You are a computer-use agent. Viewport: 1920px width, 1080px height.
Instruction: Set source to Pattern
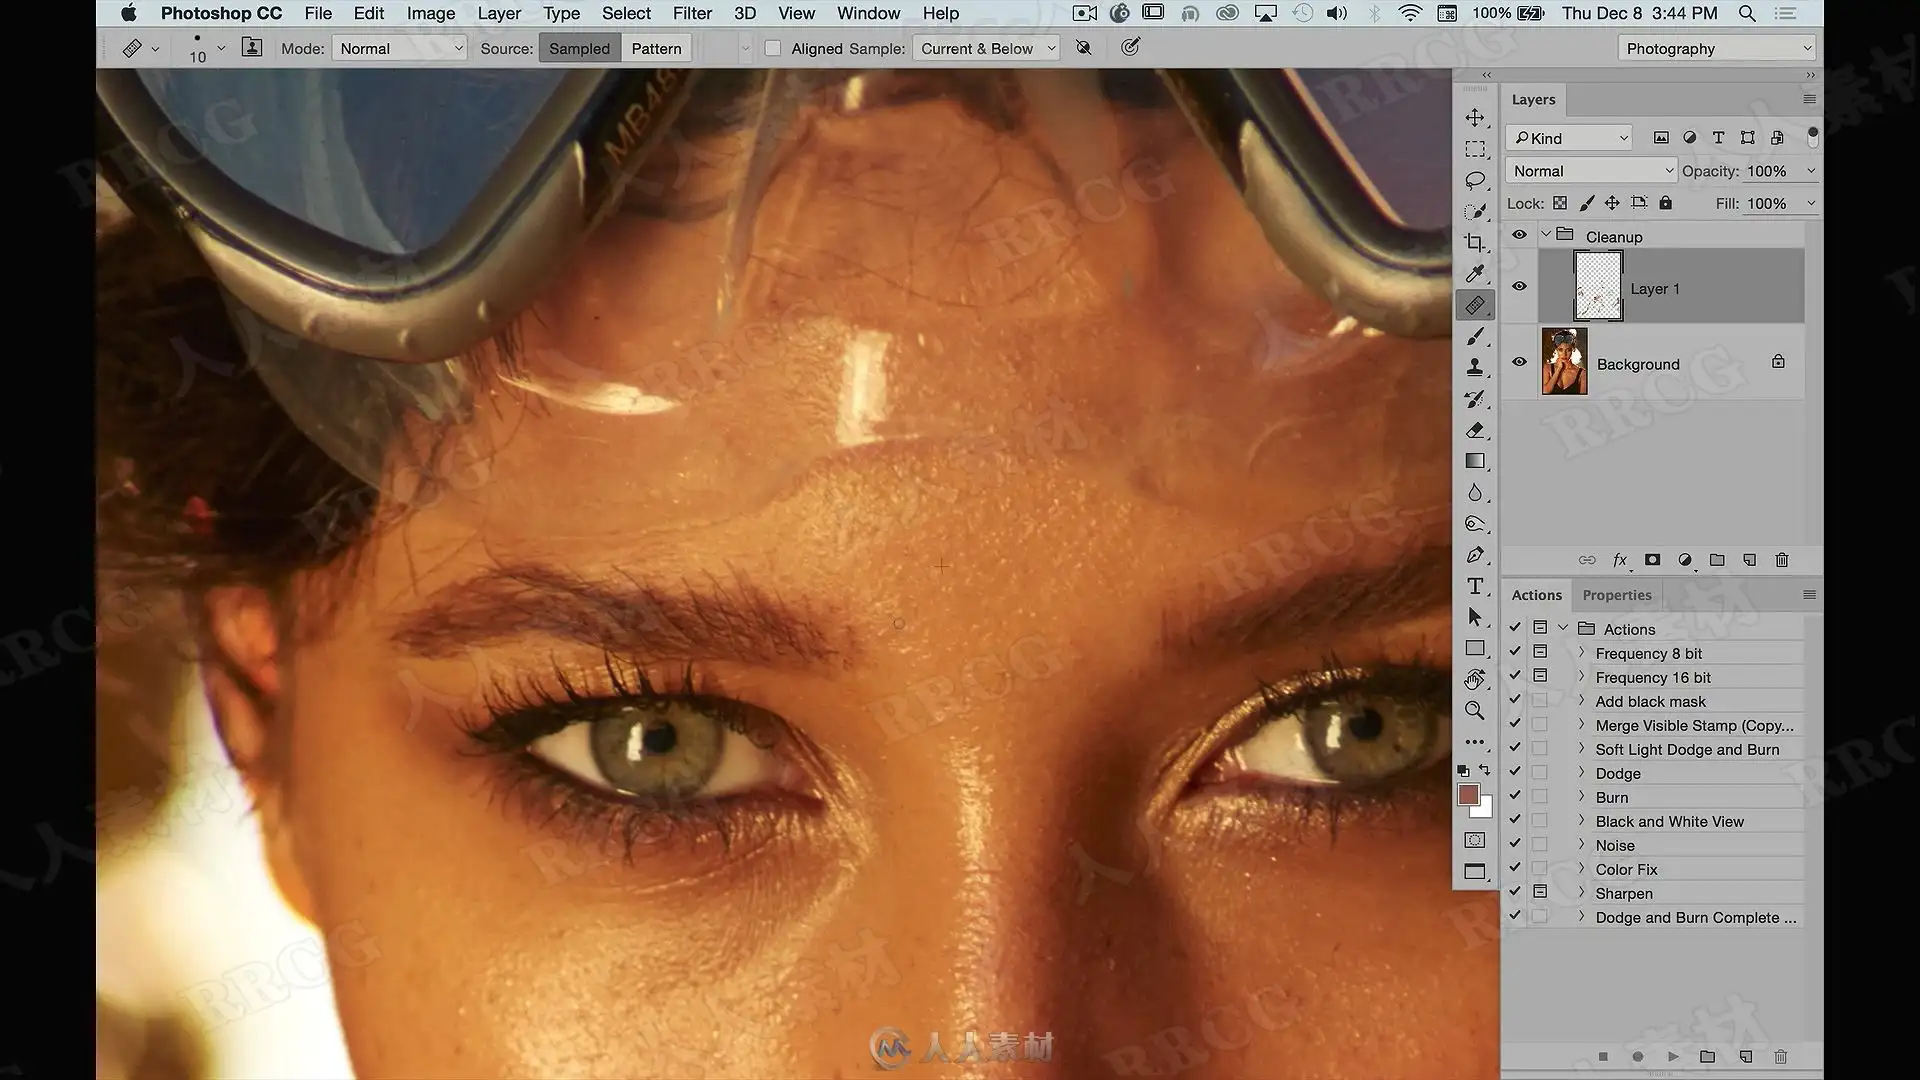coord(656,48)
